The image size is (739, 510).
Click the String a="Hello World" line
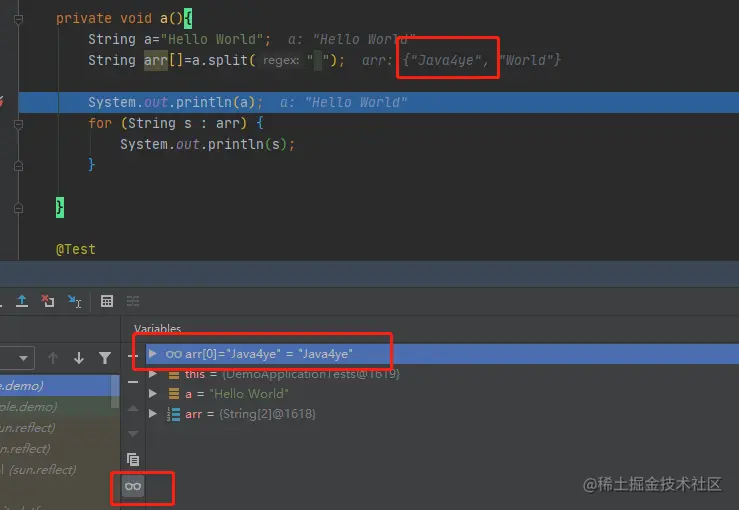[180, 39]
